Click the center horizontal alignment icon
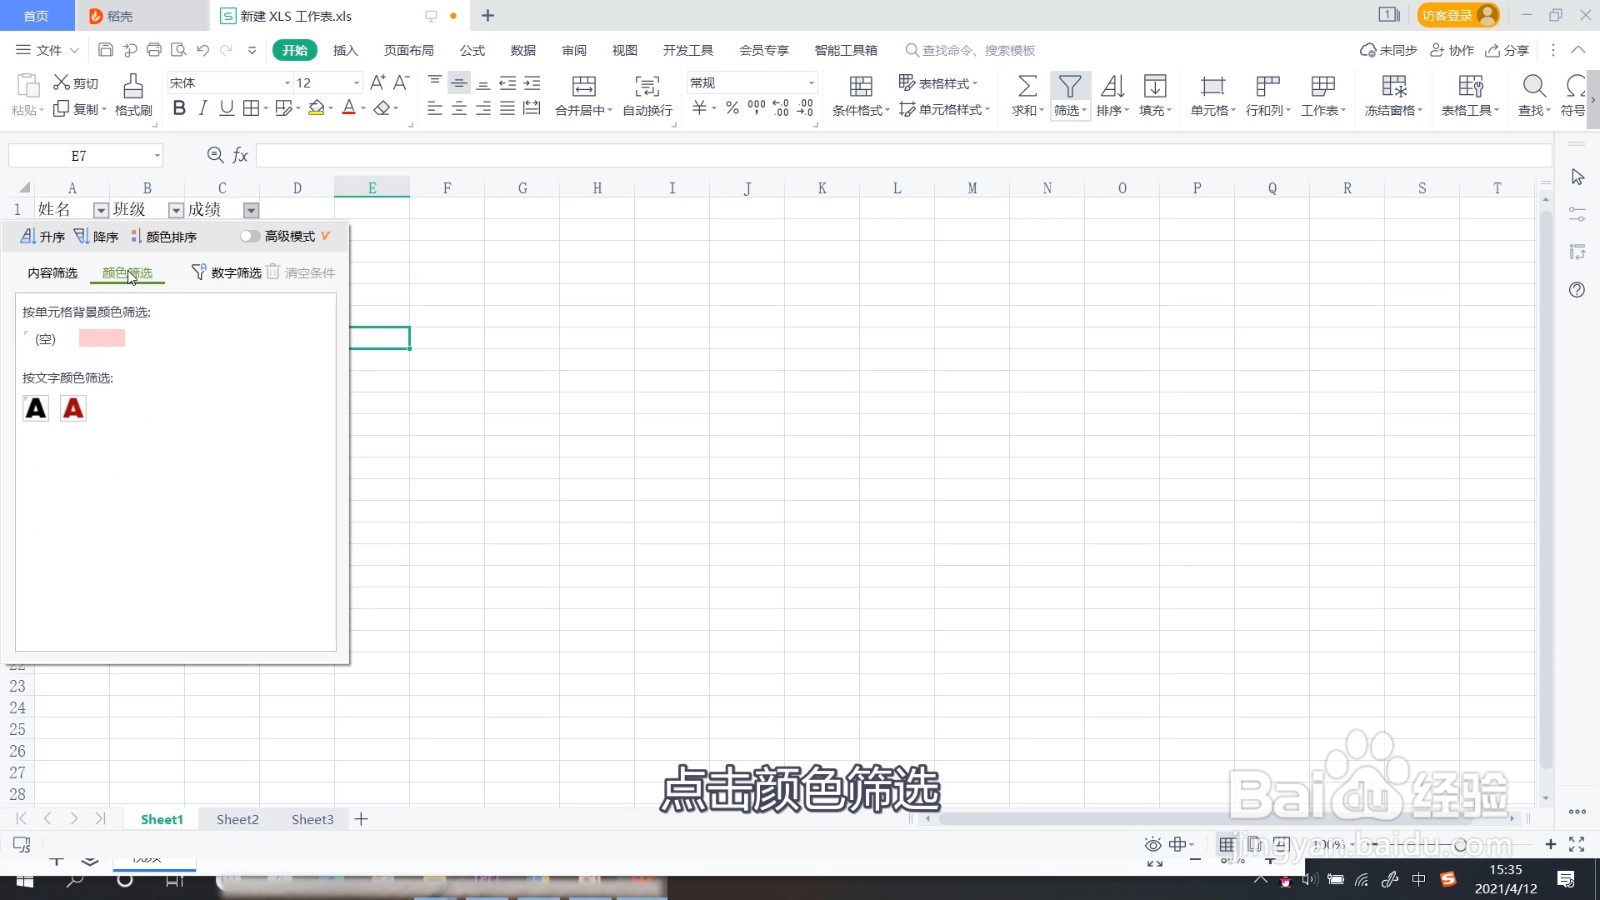The image size is (1600, 900). pos(459,108)
